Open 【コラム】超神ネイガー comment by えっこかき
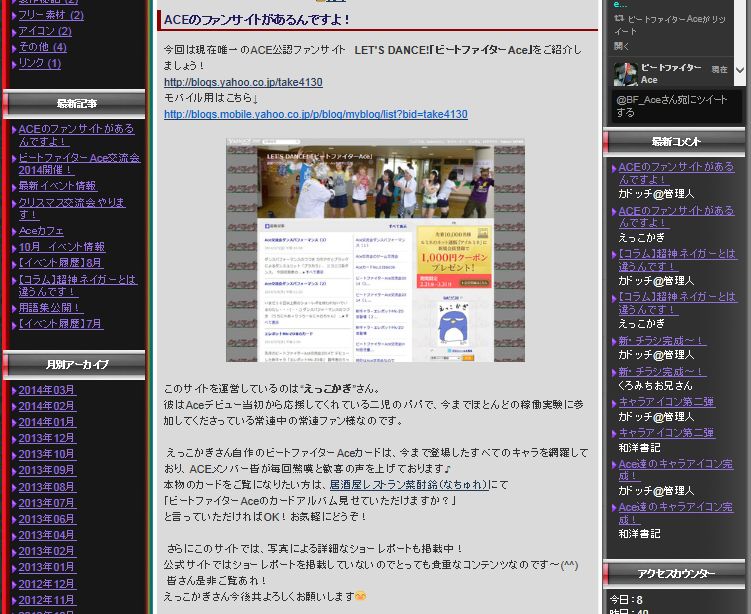 click(677, 303)
